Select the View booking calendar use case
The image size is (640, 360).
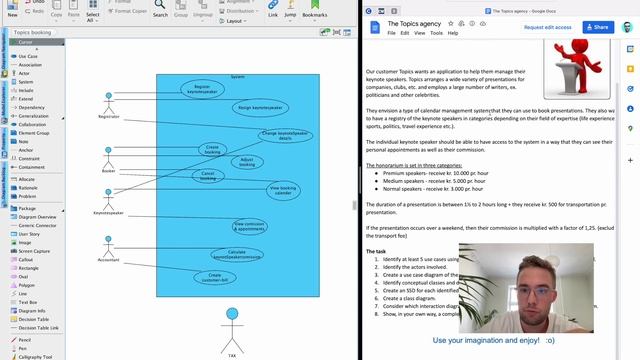point(283,191)
